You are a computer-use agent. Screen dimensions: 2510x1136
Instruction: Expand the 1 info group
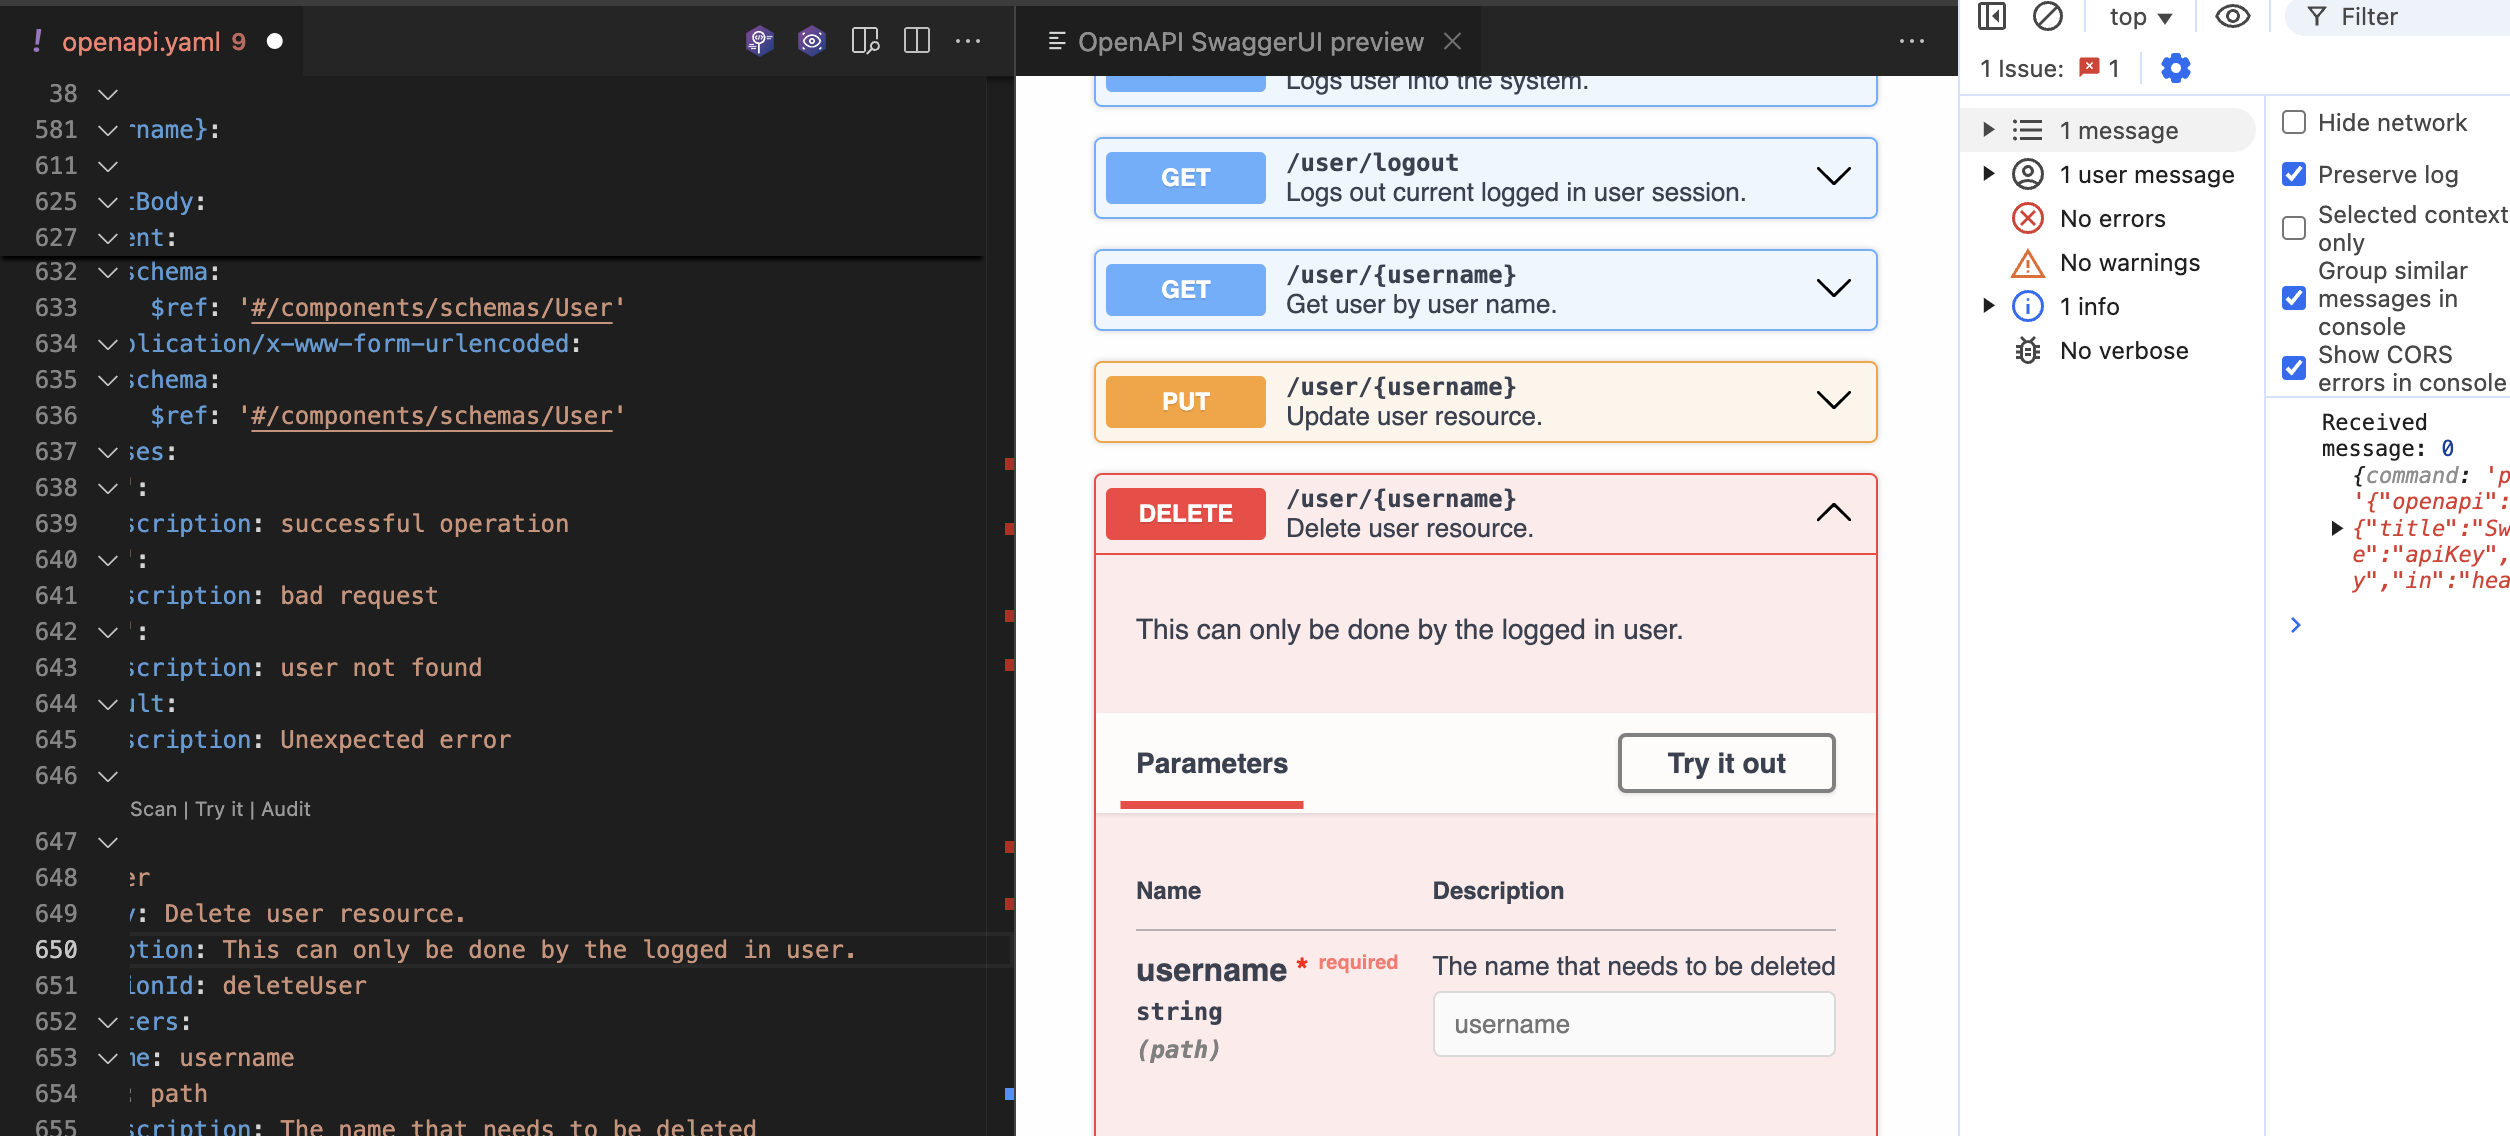pyautogui.click(x=1989, y=306)
